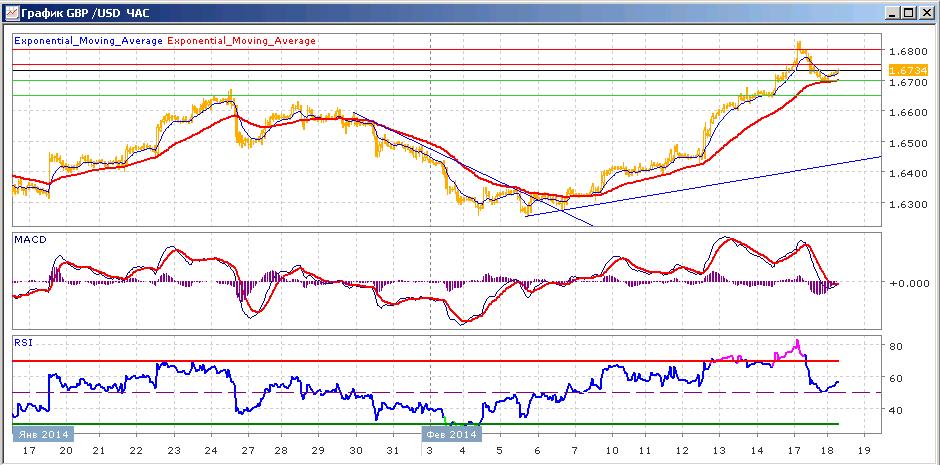
Task: Click the RSI 60 level label
Action: tap(896, 379)
